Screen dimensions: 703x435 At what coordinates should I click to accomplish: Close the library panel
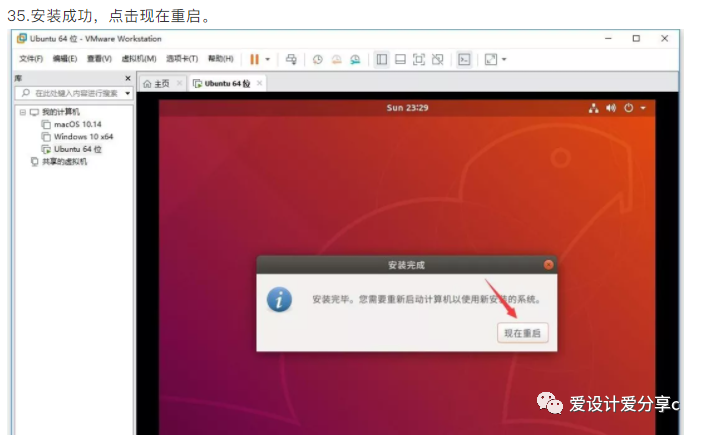pyautogui.click(x=128, y=78)
